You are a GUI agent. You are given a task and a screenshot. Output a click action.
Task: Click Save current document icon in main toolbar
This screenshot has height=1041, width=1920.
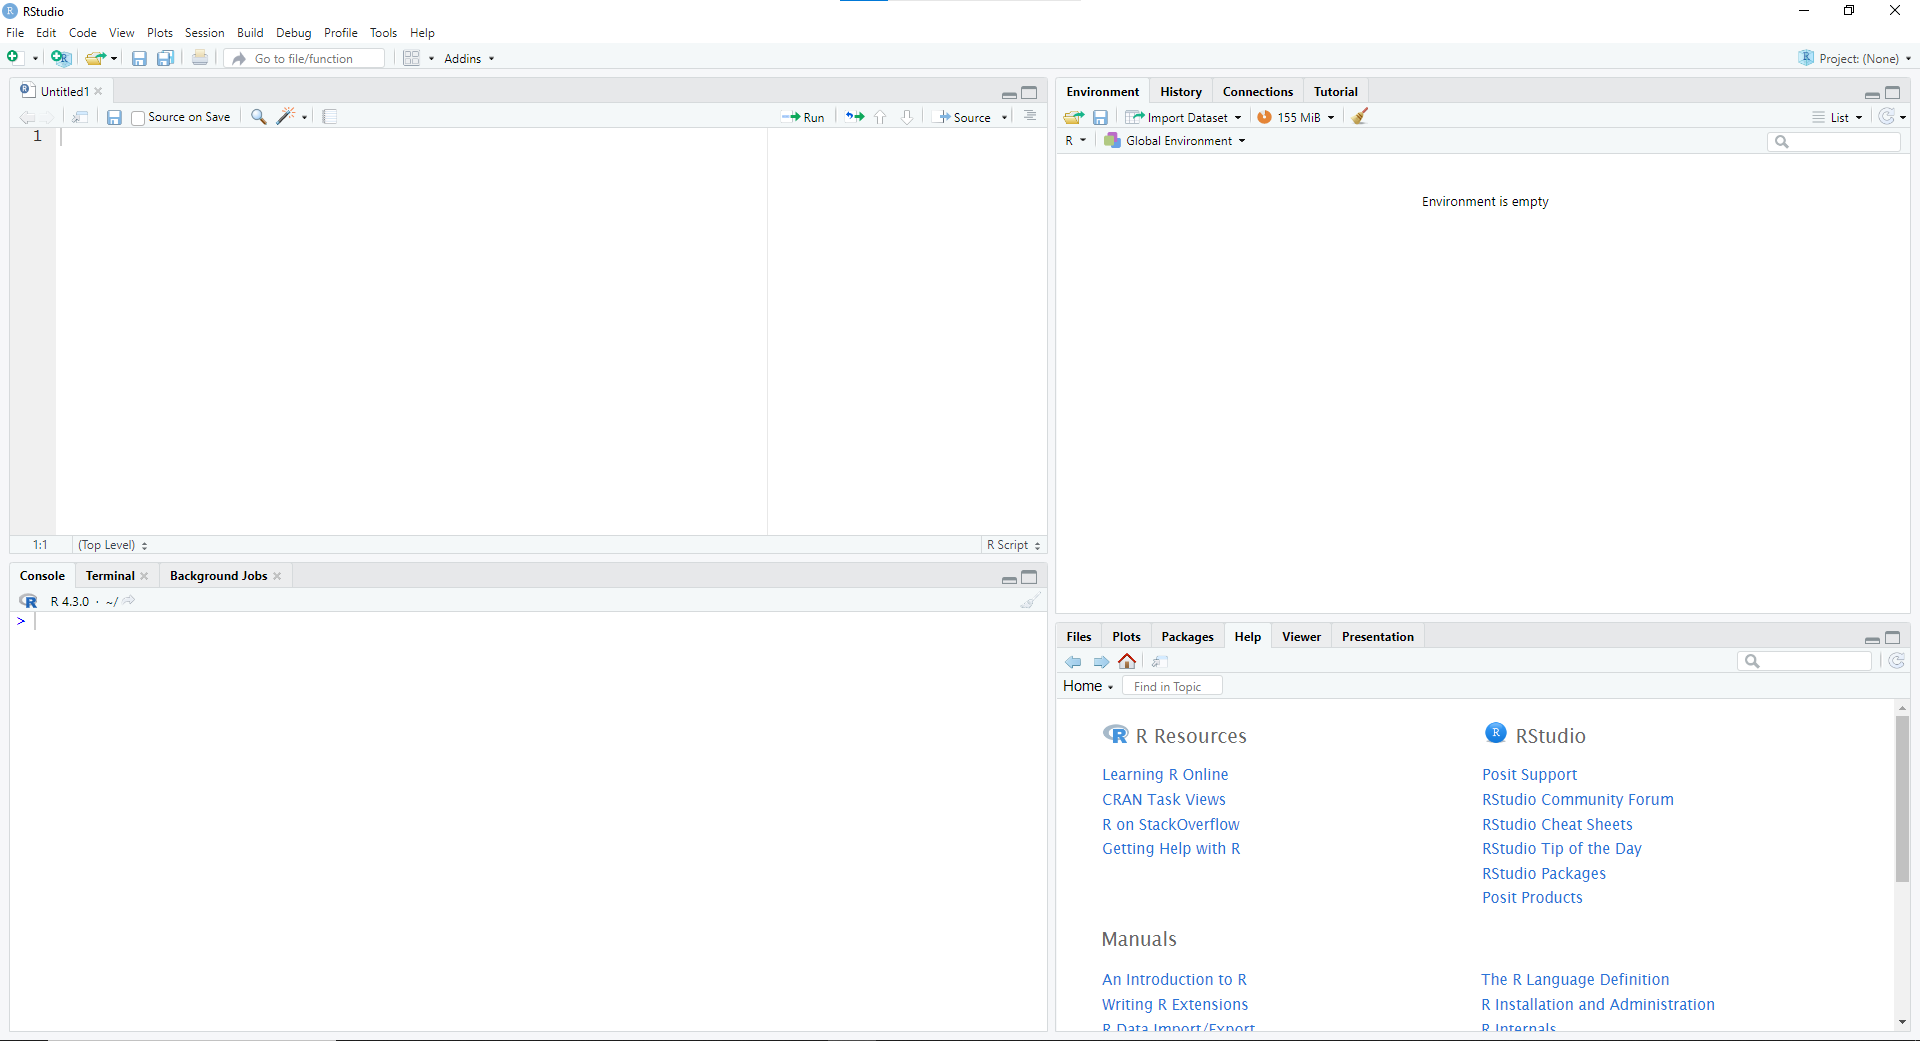(x=139, y=58)
